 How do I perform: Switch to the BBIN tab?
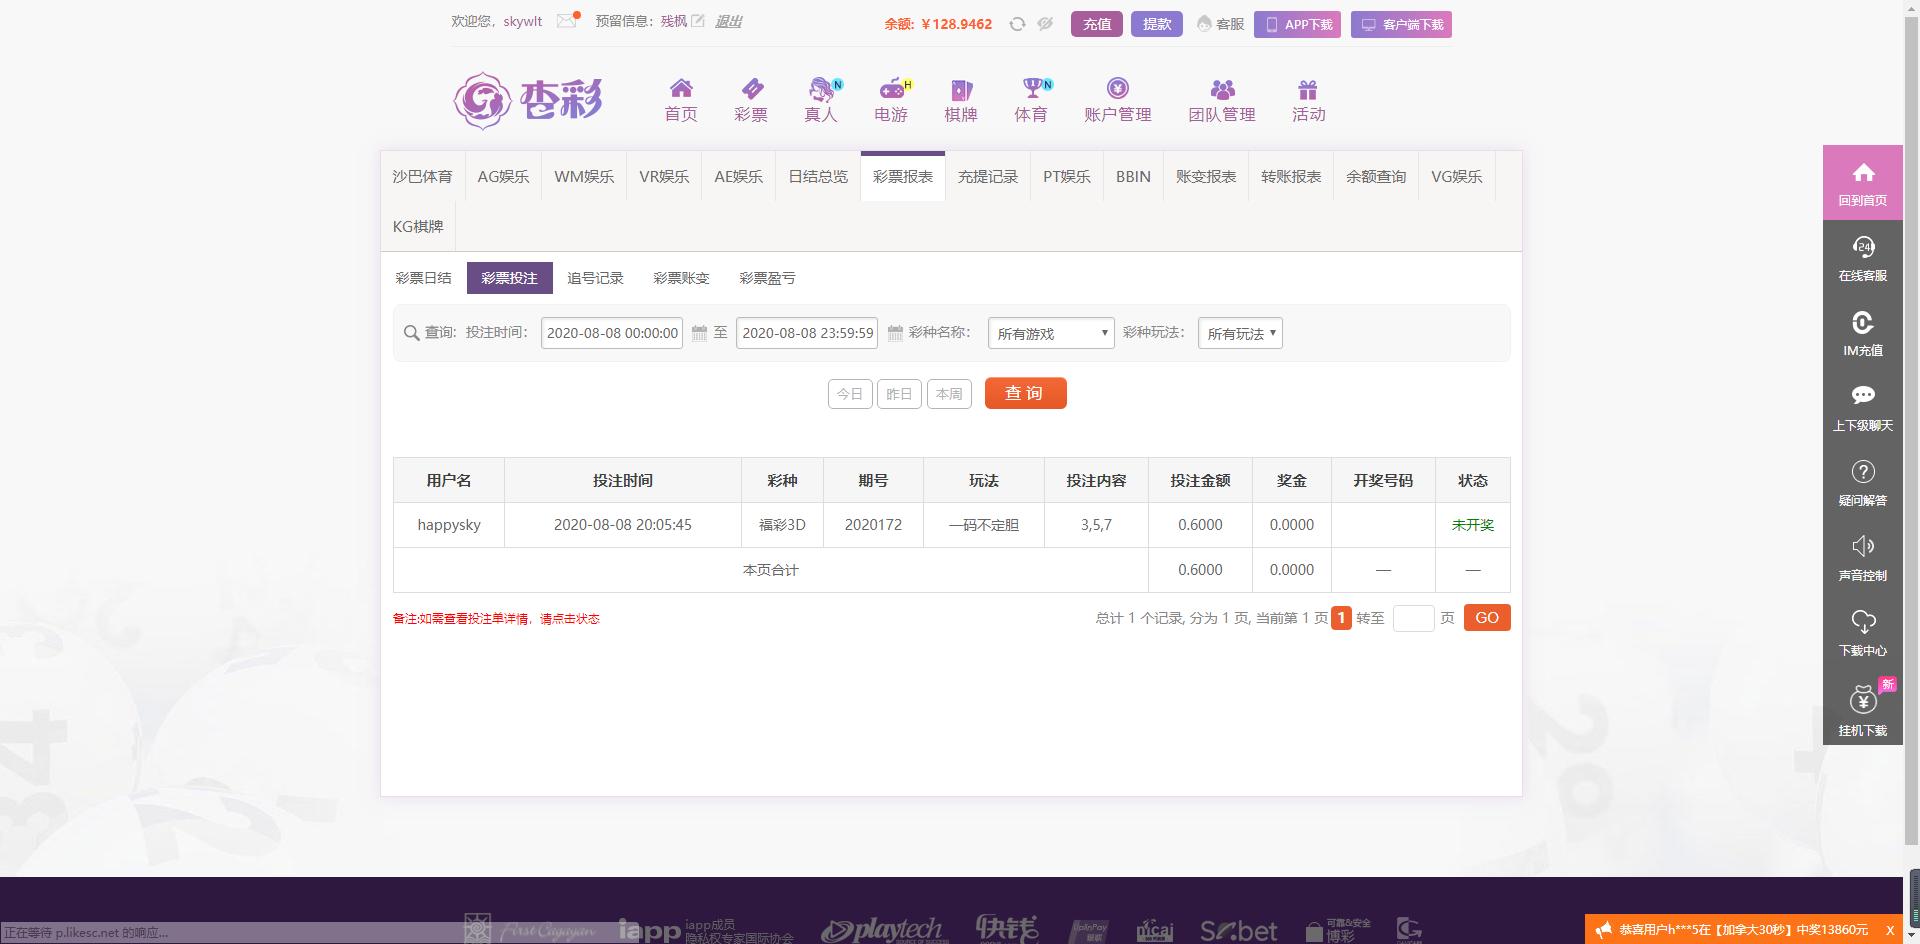point(1133,176)
